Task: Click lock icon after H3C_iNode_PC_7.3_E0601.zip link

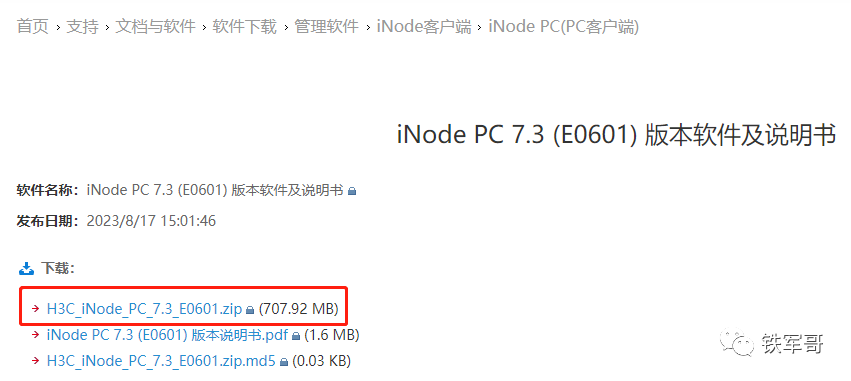Action: [x=250, y=310]
